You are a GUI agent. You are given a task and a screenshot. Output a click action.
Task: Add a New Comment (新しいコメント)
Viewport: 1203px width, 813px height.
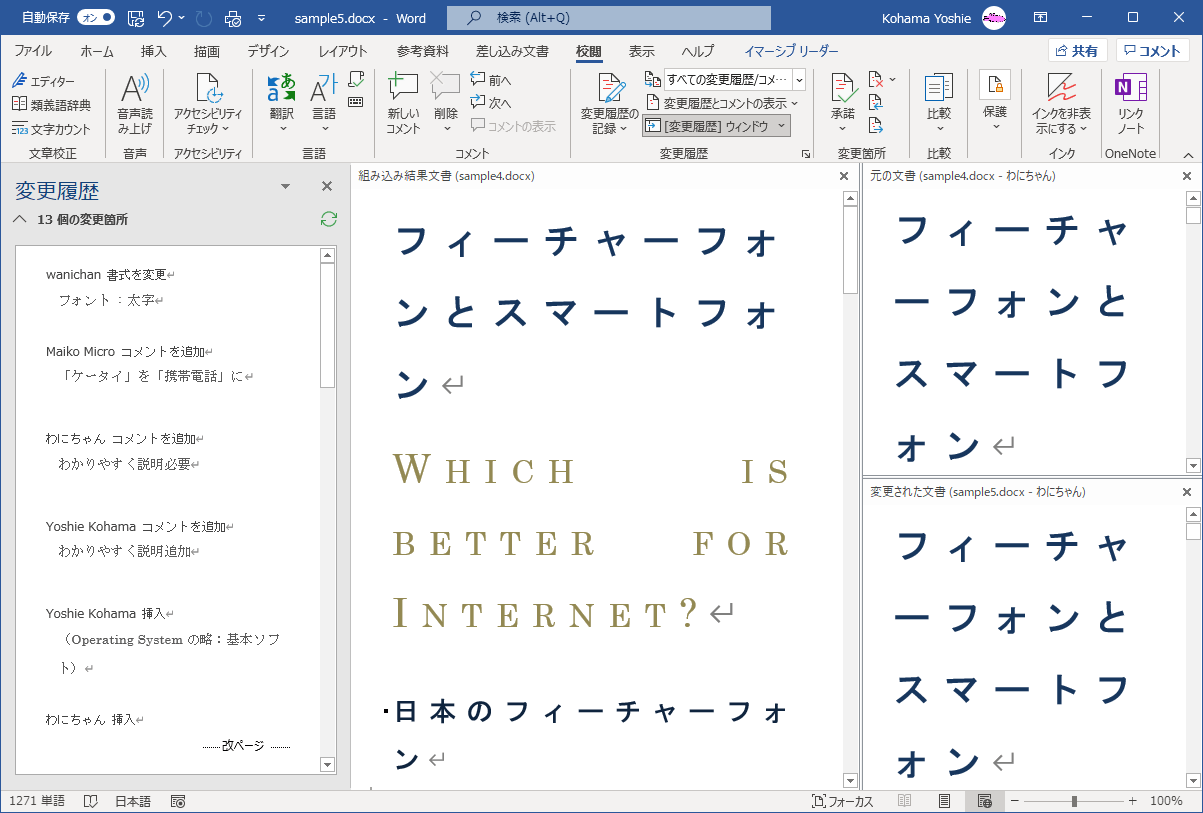pos(403,105)
